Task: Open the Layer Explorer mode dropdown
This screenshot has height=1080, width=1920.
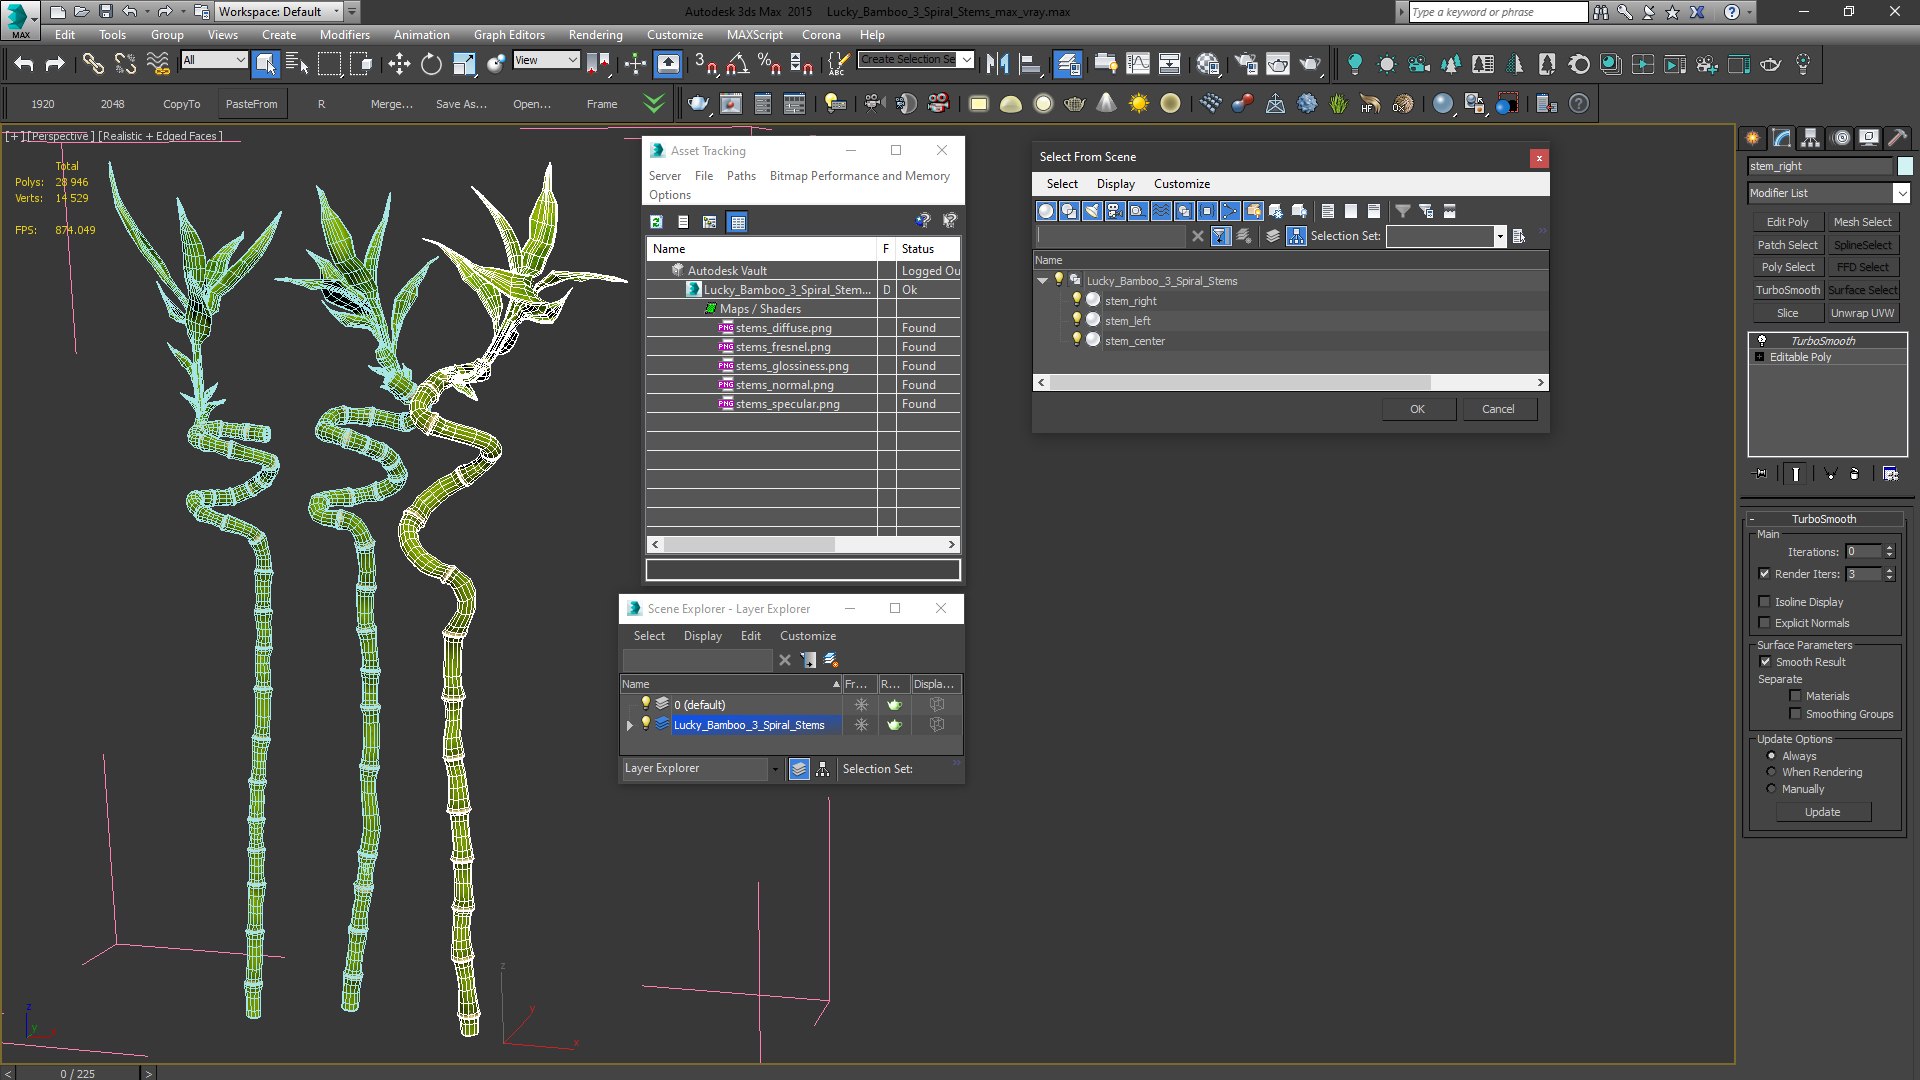Action: click(775, 769)
